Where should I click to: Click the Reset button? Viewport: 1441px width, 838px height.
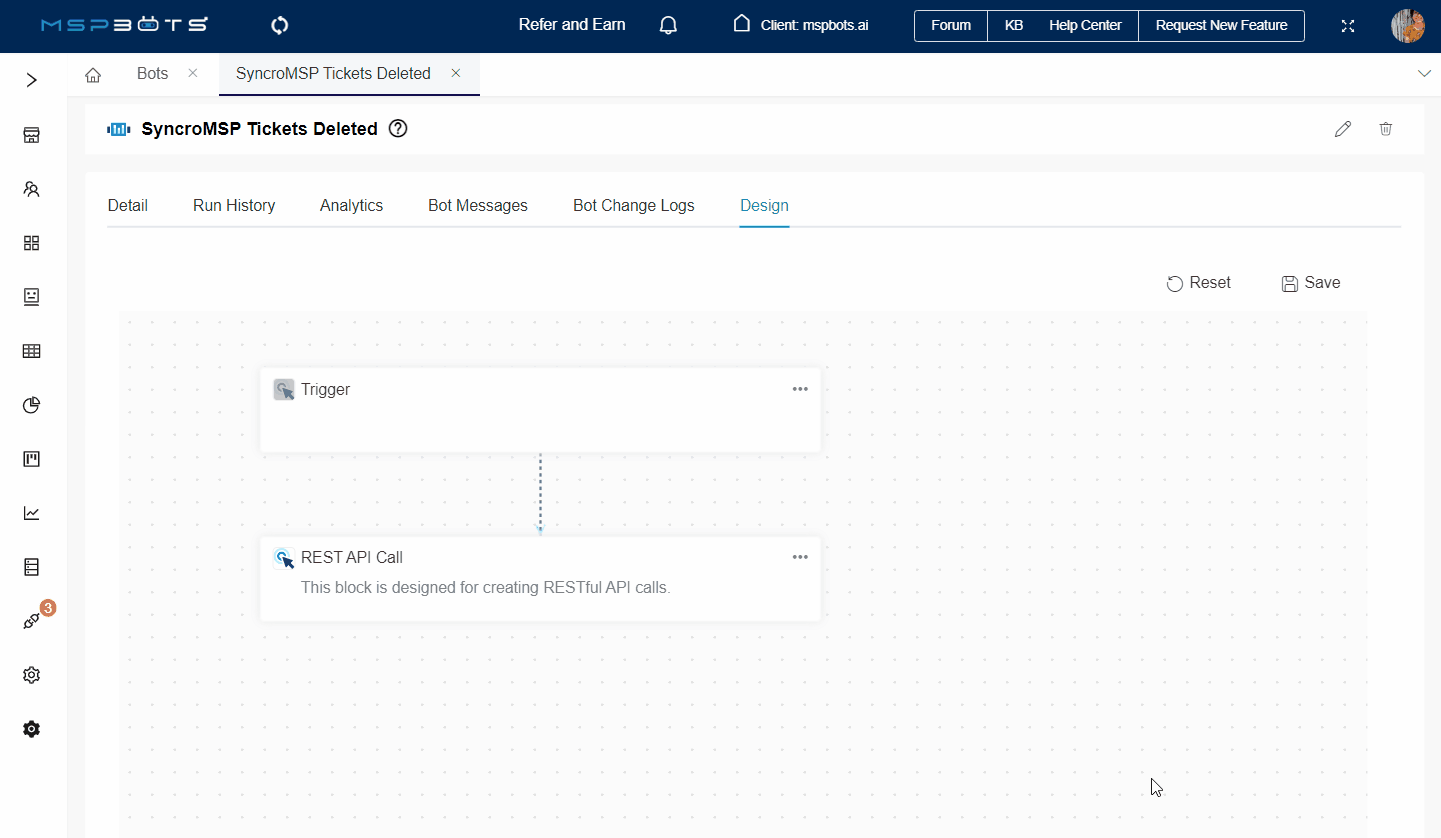tap(1198, 283)
